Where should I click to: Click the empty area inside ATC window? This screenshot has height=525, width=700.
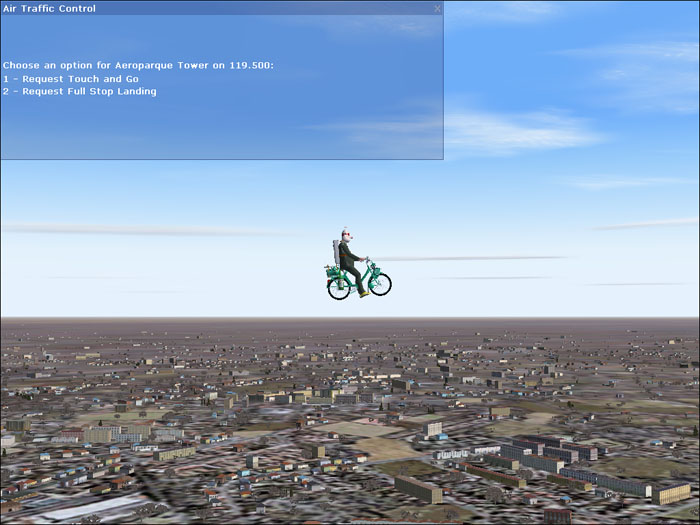[x=250, y=125]
